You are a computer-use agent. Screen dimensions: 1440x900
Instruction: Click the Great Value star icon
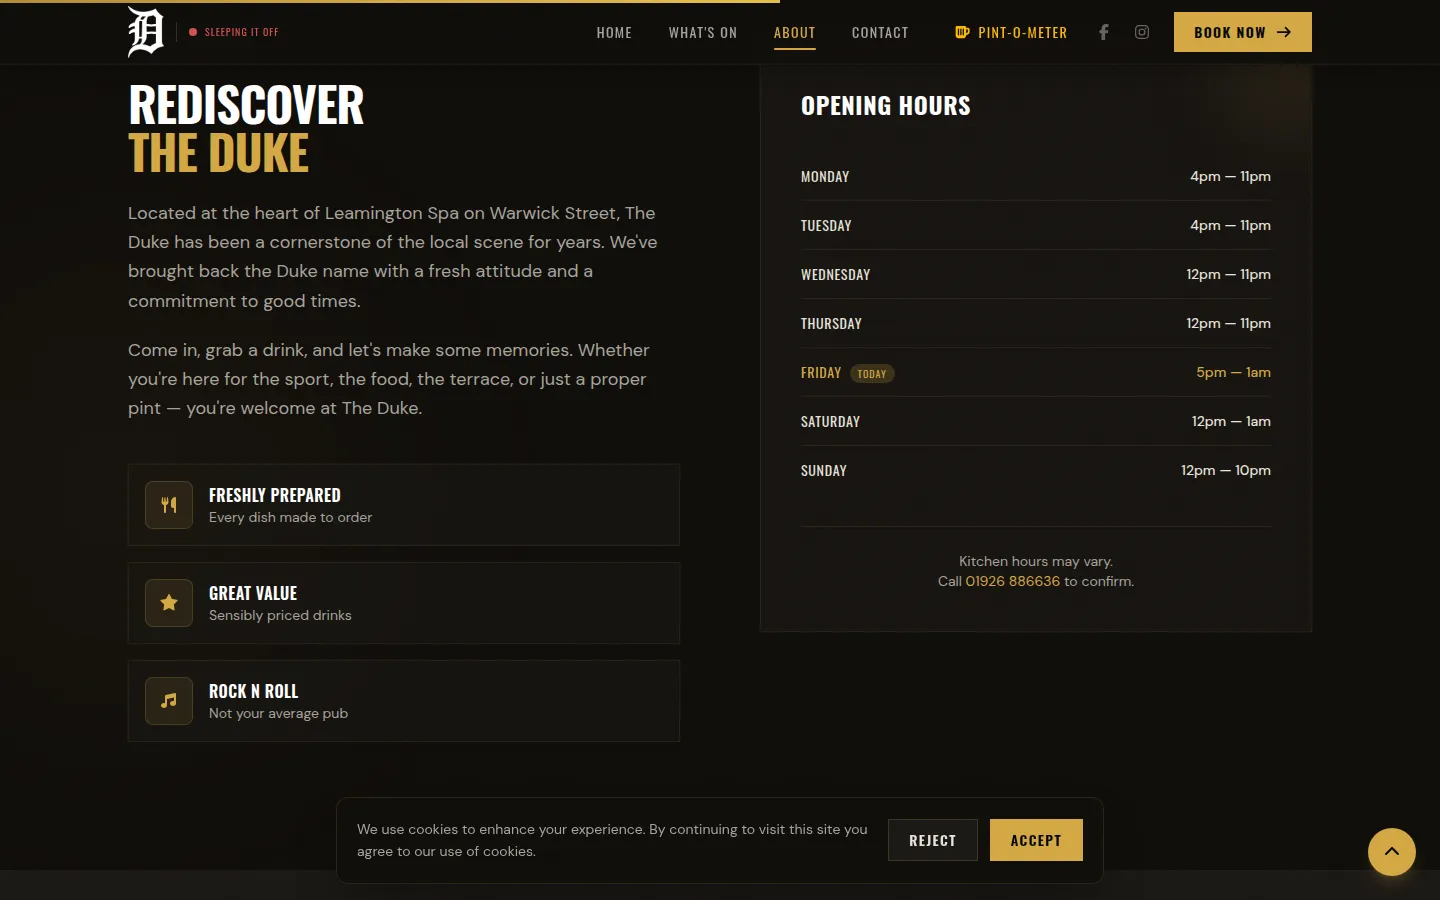click(169, 603)
